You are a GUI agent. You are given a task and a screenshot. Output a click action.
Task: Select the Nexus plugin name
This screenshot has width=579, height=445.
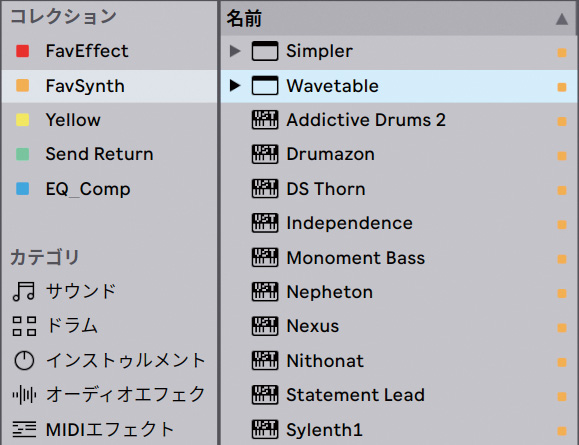313,326
